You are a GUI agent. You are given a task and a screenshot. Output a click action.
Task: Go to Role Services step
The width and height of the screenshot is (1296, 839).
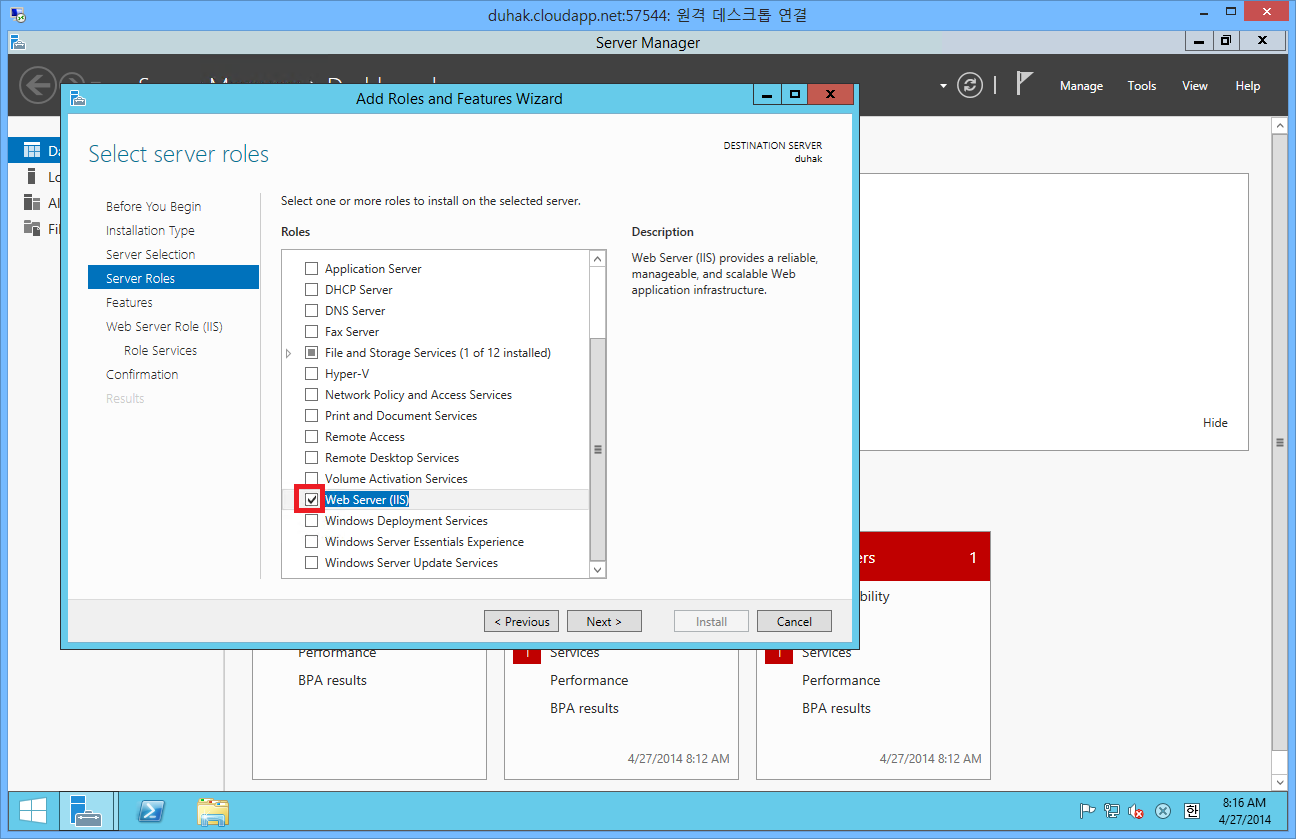point(160,351)
